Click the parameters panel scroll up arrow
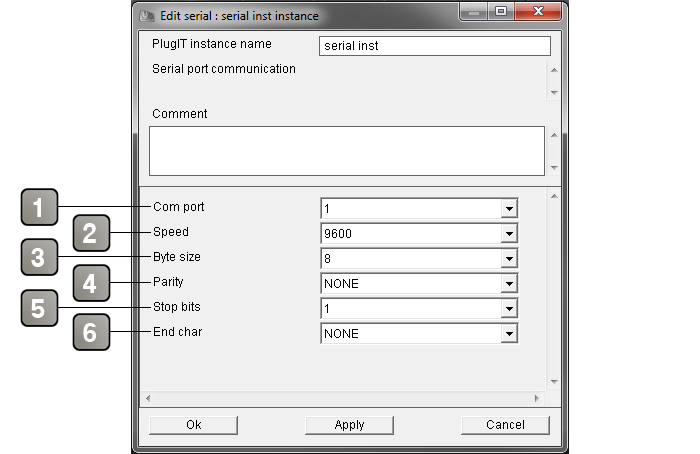Image resolution: width=700 pixels, height=454 pixels. [x=554, y=196]
